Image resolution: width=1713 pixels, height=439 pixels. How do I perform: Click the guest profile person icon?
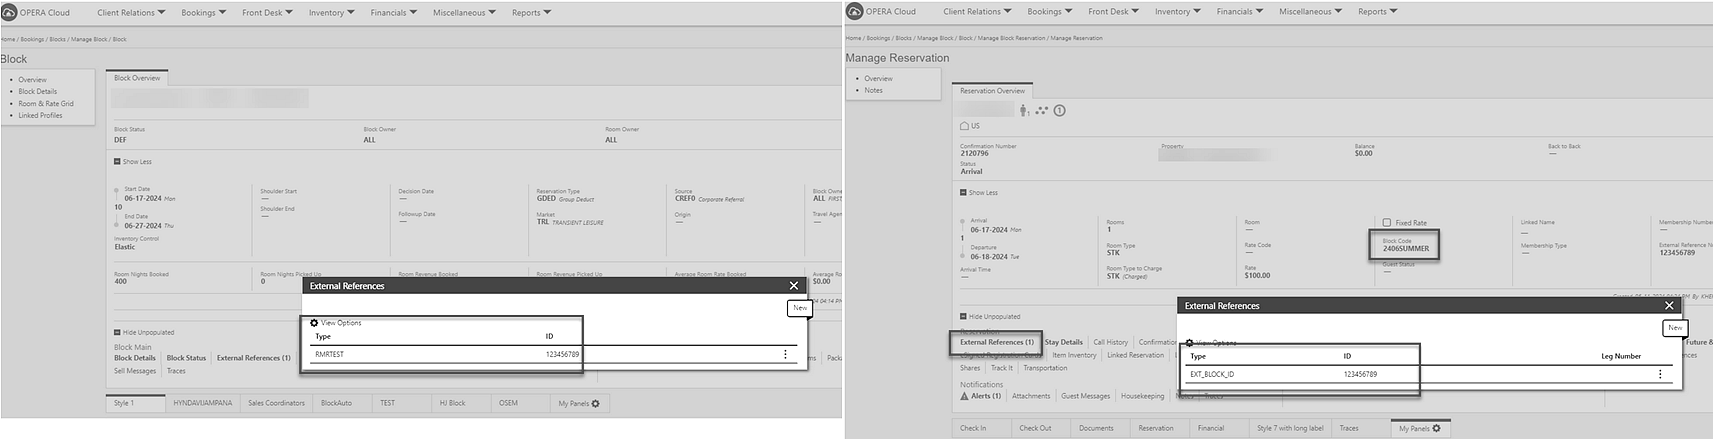pyautogui.click(x=1023, y=110)
